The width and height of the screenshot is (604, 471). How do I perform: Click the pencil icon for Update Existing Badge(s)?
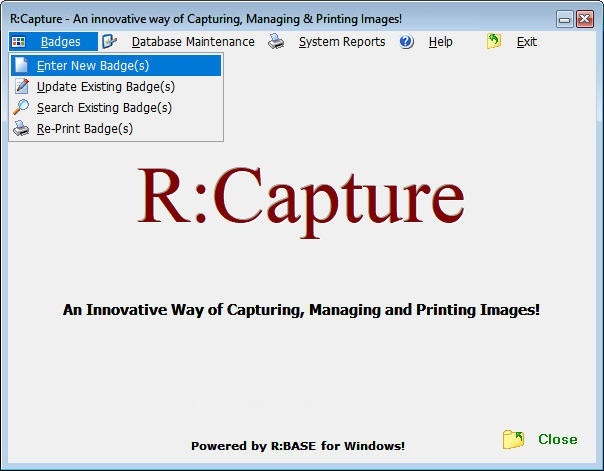22,86
